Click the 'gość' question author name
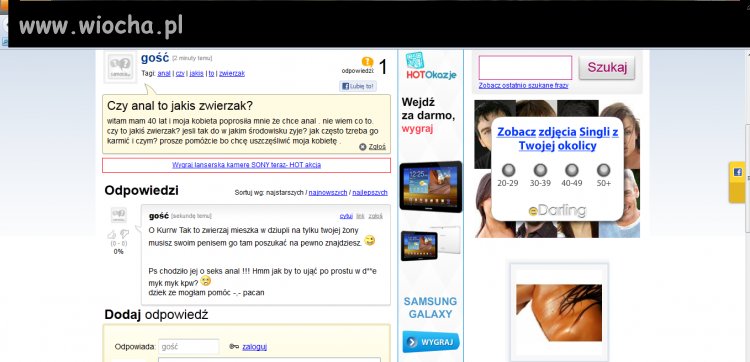The width and height of the screenshot is (750, 362). click(155, 58)
